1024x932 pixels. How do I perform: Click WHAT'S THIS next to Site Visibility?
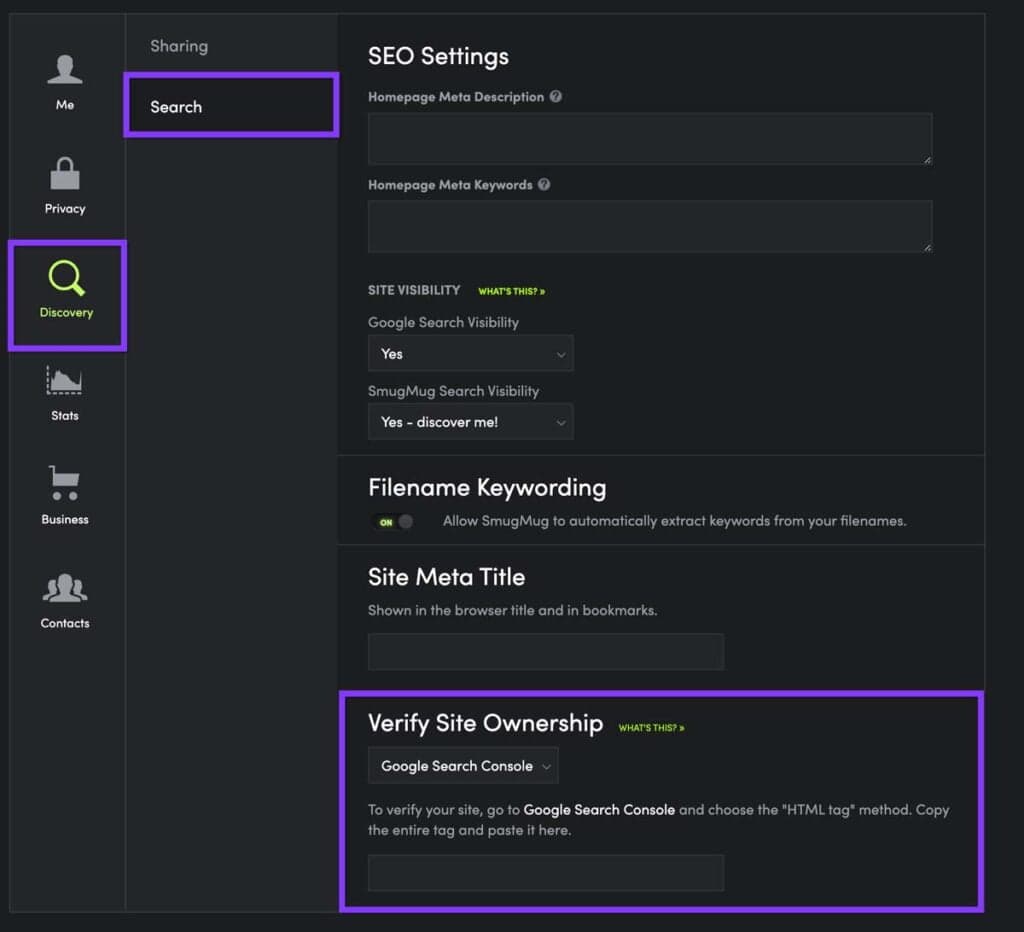pos(512,291)
